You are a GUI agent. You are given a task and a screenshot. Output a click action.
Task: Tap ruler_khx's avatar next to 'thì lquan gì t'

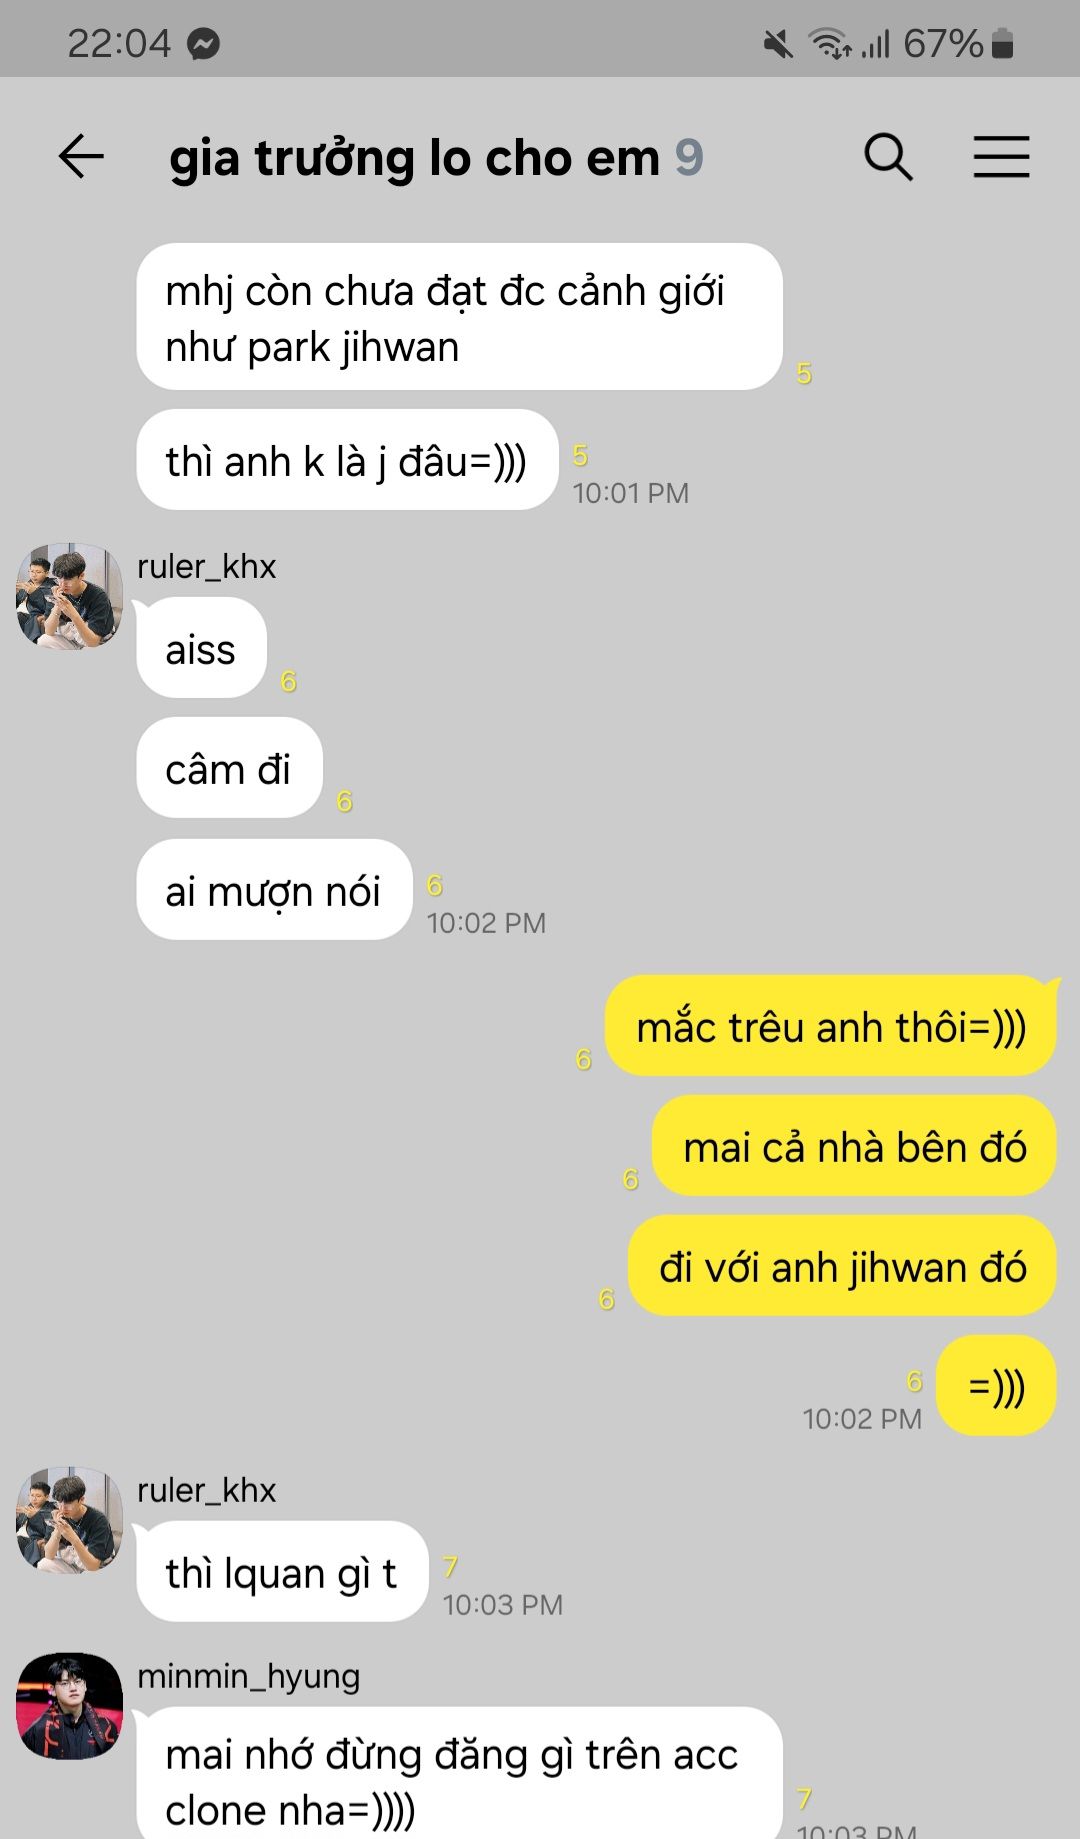[x=69, y=1520]
